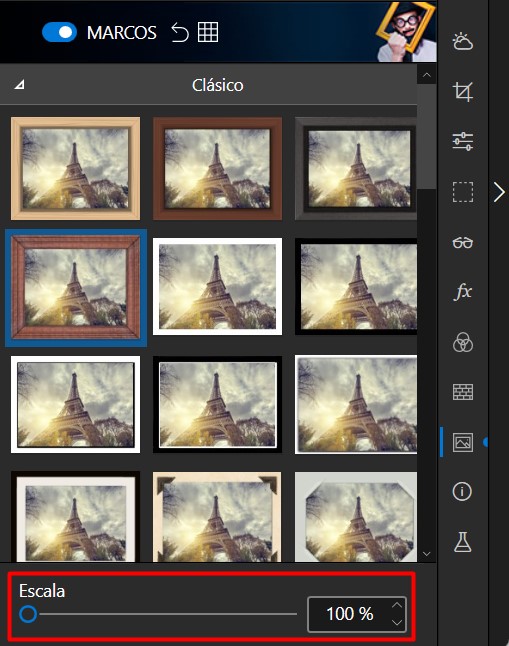Expand the side panel with the right chevron
This screenshot has height=646, width=509.
[499, 192]
